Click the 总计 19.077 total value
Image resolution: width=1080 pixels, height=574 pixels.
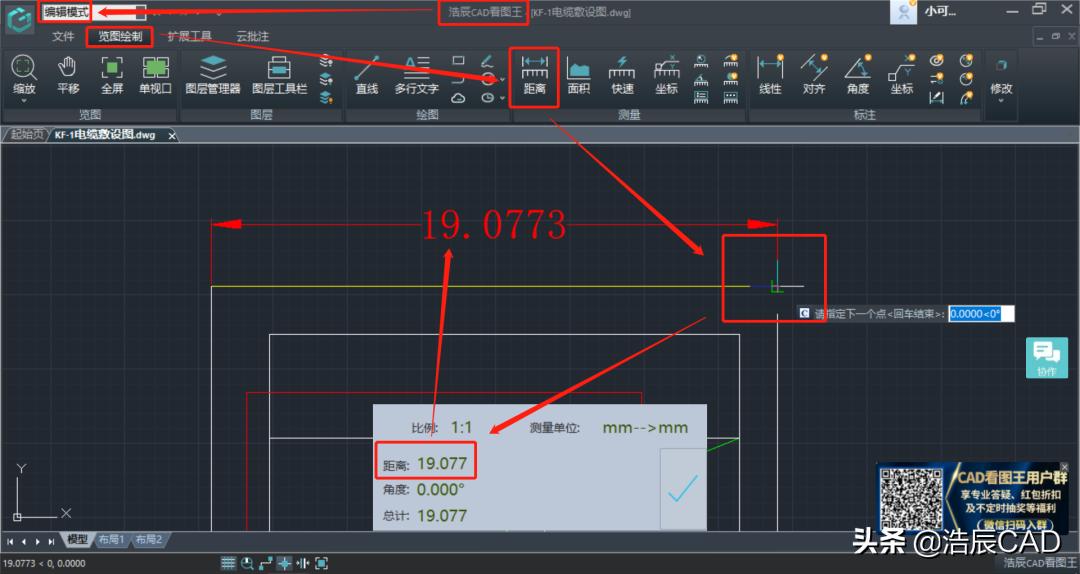[442, 515]
